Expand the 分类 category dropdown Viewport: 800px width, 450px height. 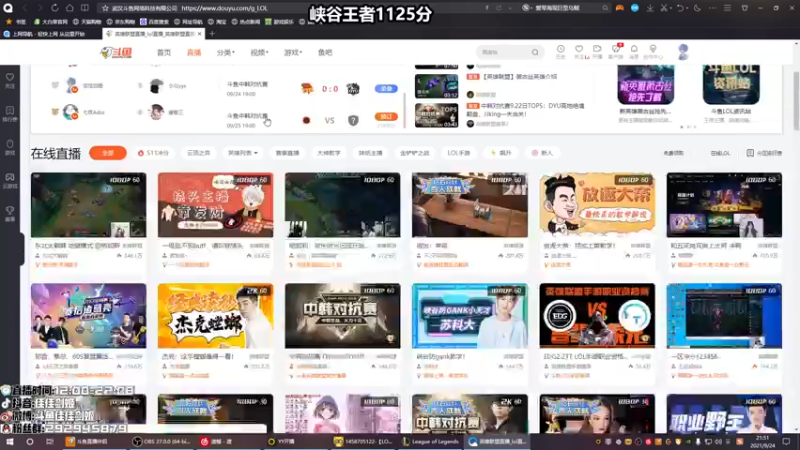[226, 53]
